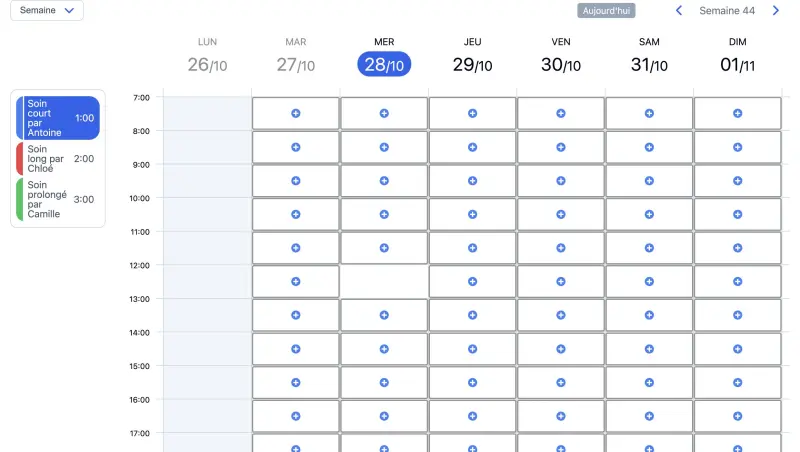Screen dimensions: 800x452
Task: Click the Aujourd'hui button
Action: [x=606, y=11]
